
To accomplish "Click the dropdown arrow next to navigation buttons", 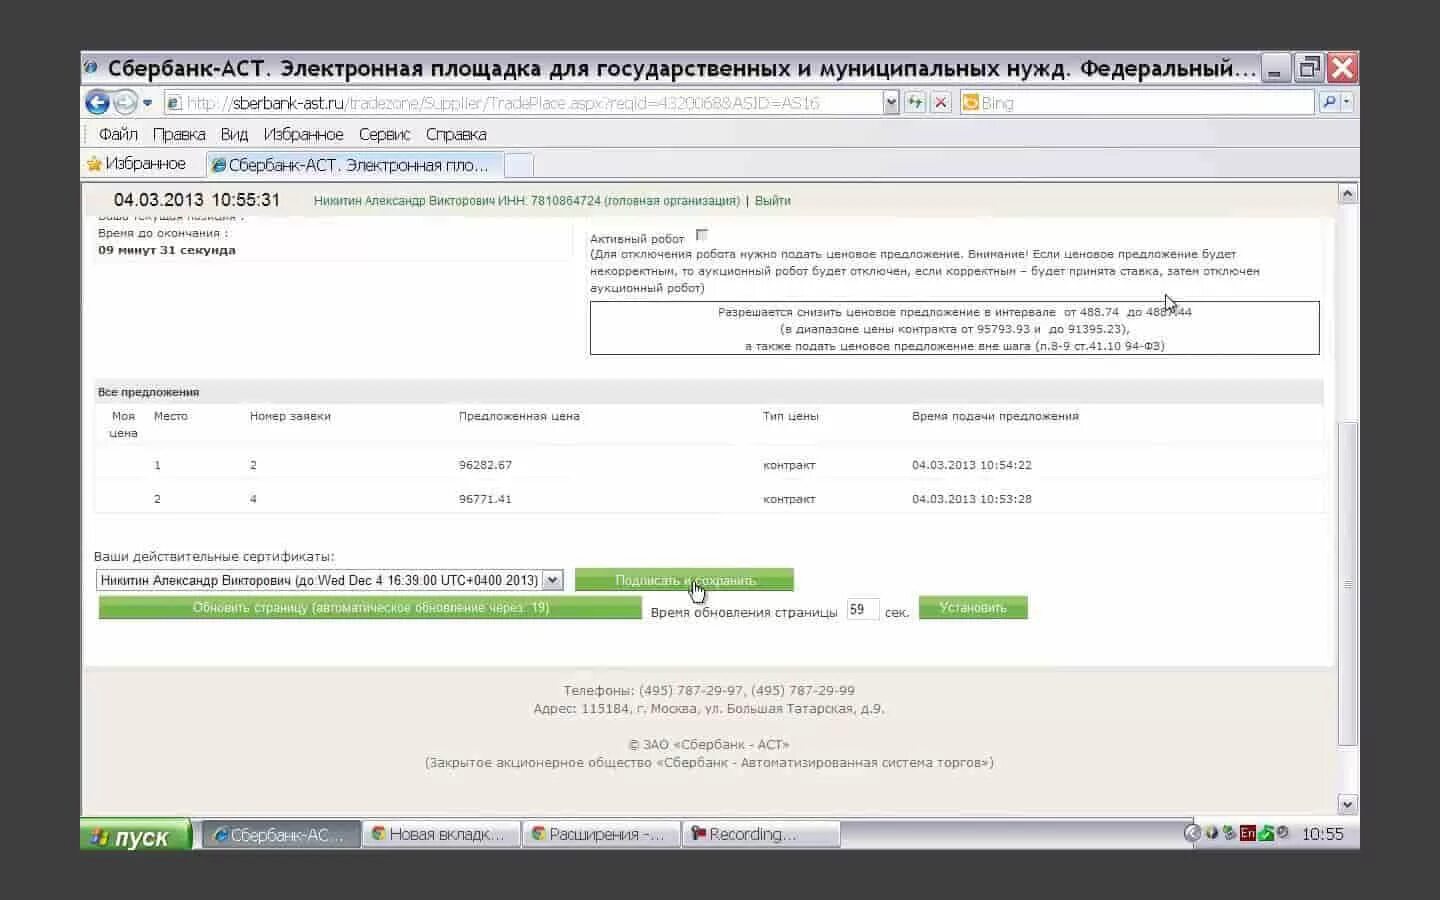I will [x=146, y=102].
